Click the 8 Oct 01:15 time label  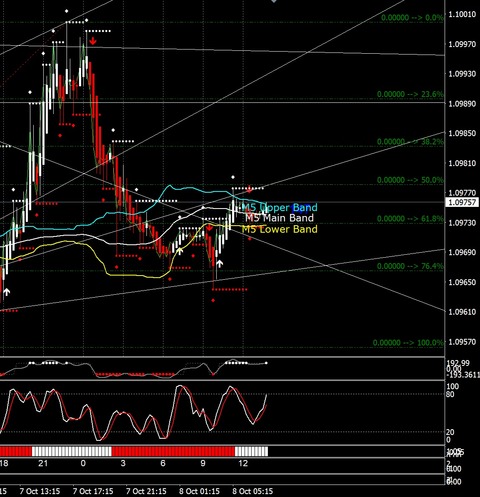[199, 491]
